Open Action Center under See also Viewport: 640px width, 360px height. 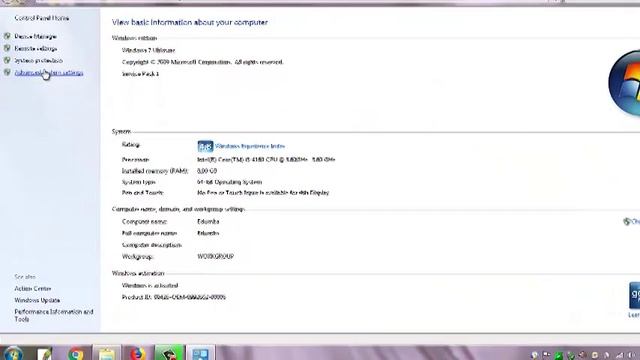33,289
